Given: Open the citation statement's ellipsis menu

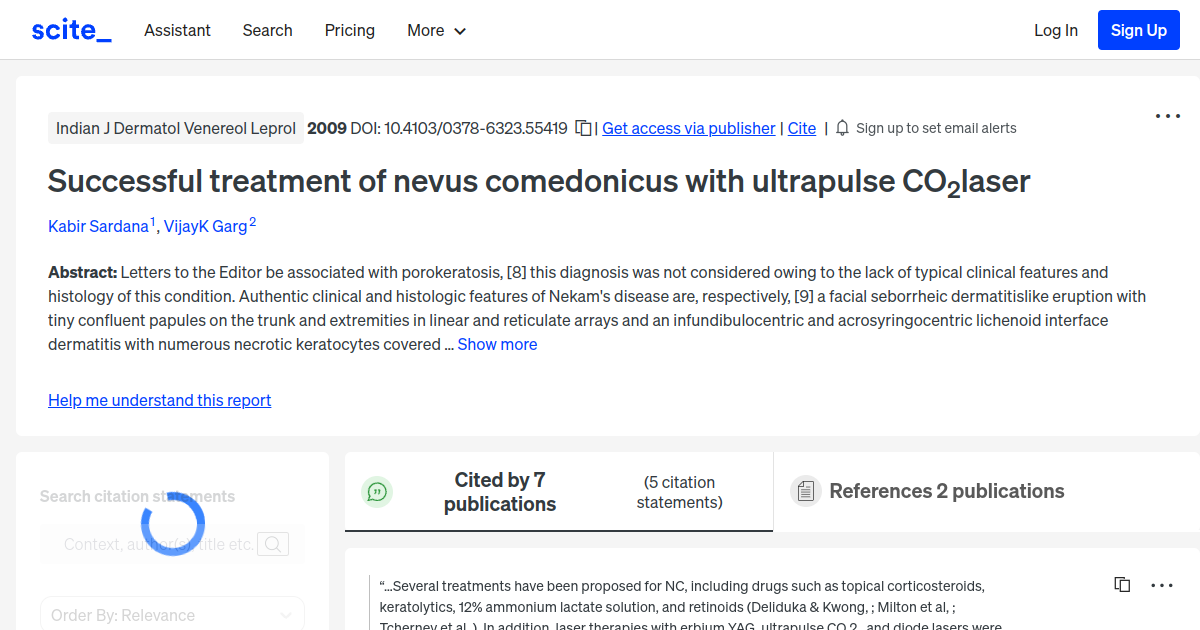Looking at the screenshot, I should pos(1161,585).
